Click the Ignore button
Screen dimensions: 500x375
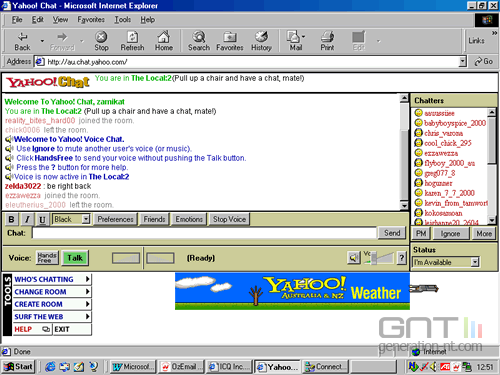tap(450, 234)
